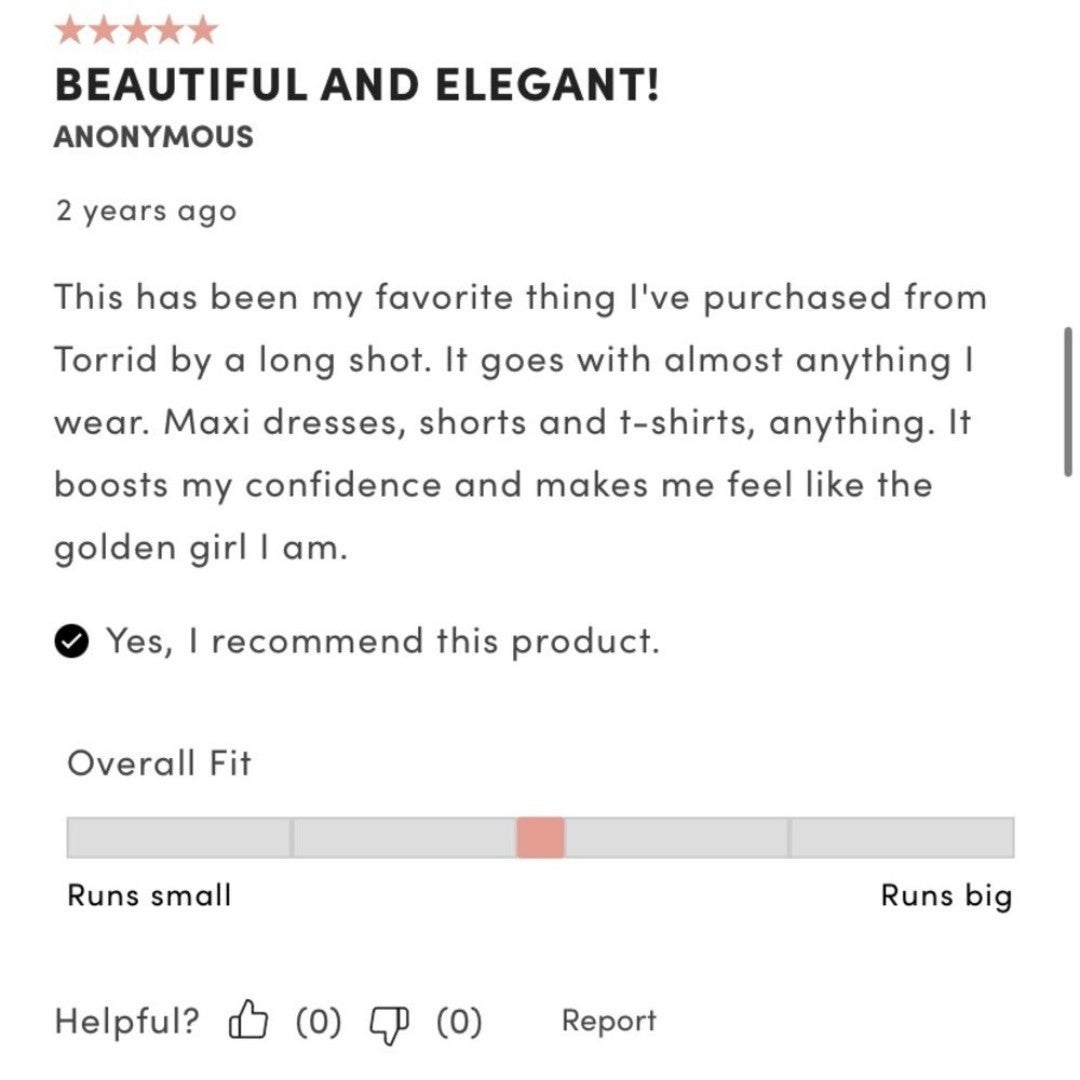Click the ANONYMOUS reviewer name
1080x1080 pixels.
pos(154,136)
